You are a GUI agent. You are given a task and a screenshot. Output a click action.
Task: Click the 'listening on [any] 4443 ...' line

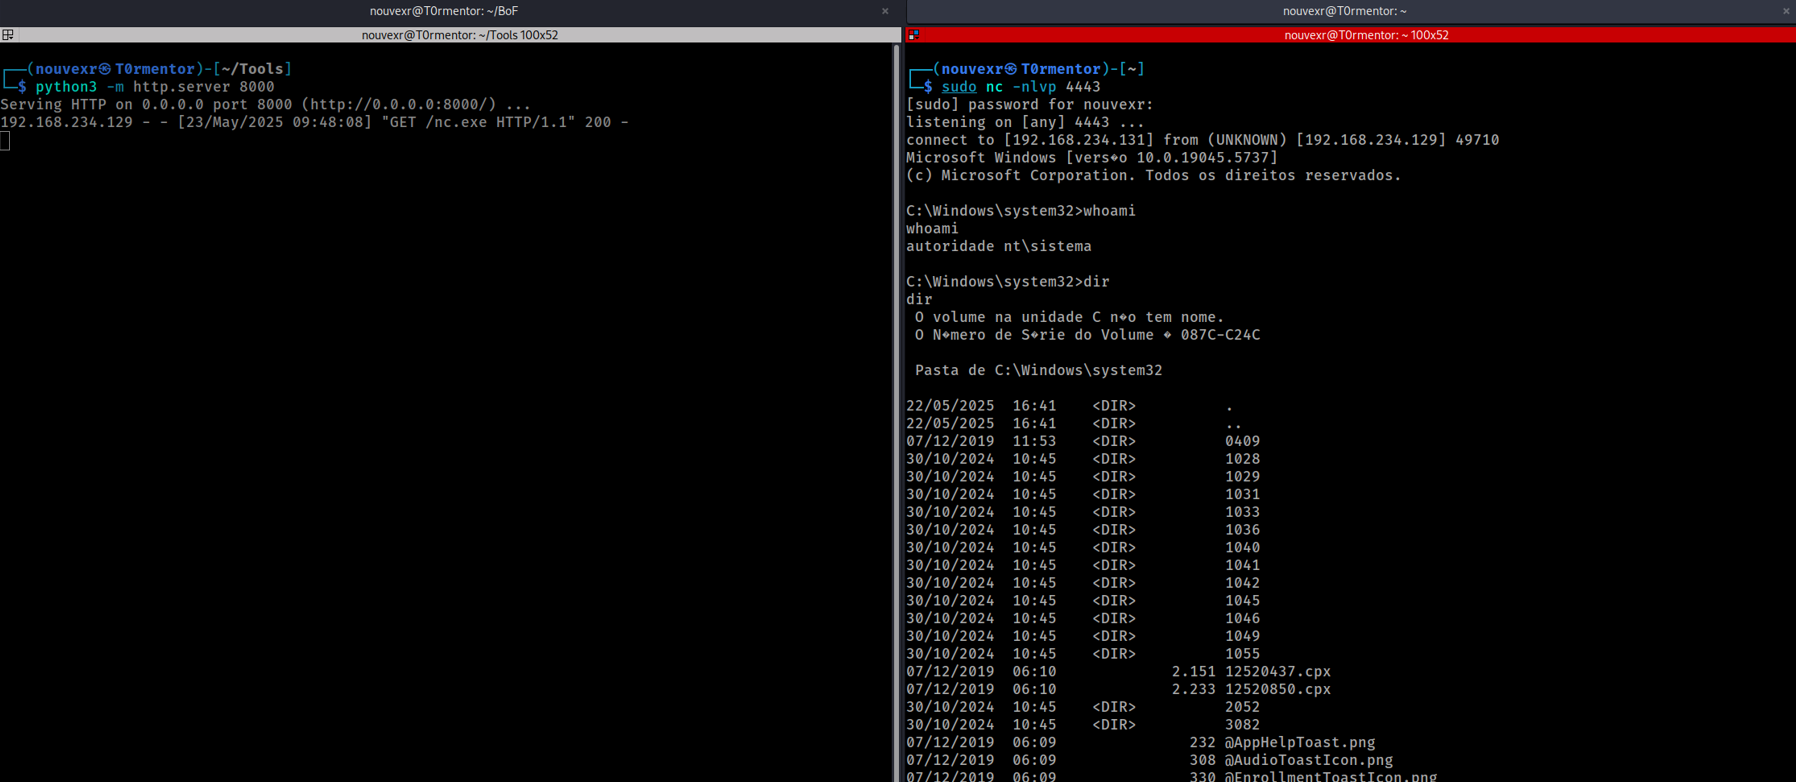(x=1025, y=122)
